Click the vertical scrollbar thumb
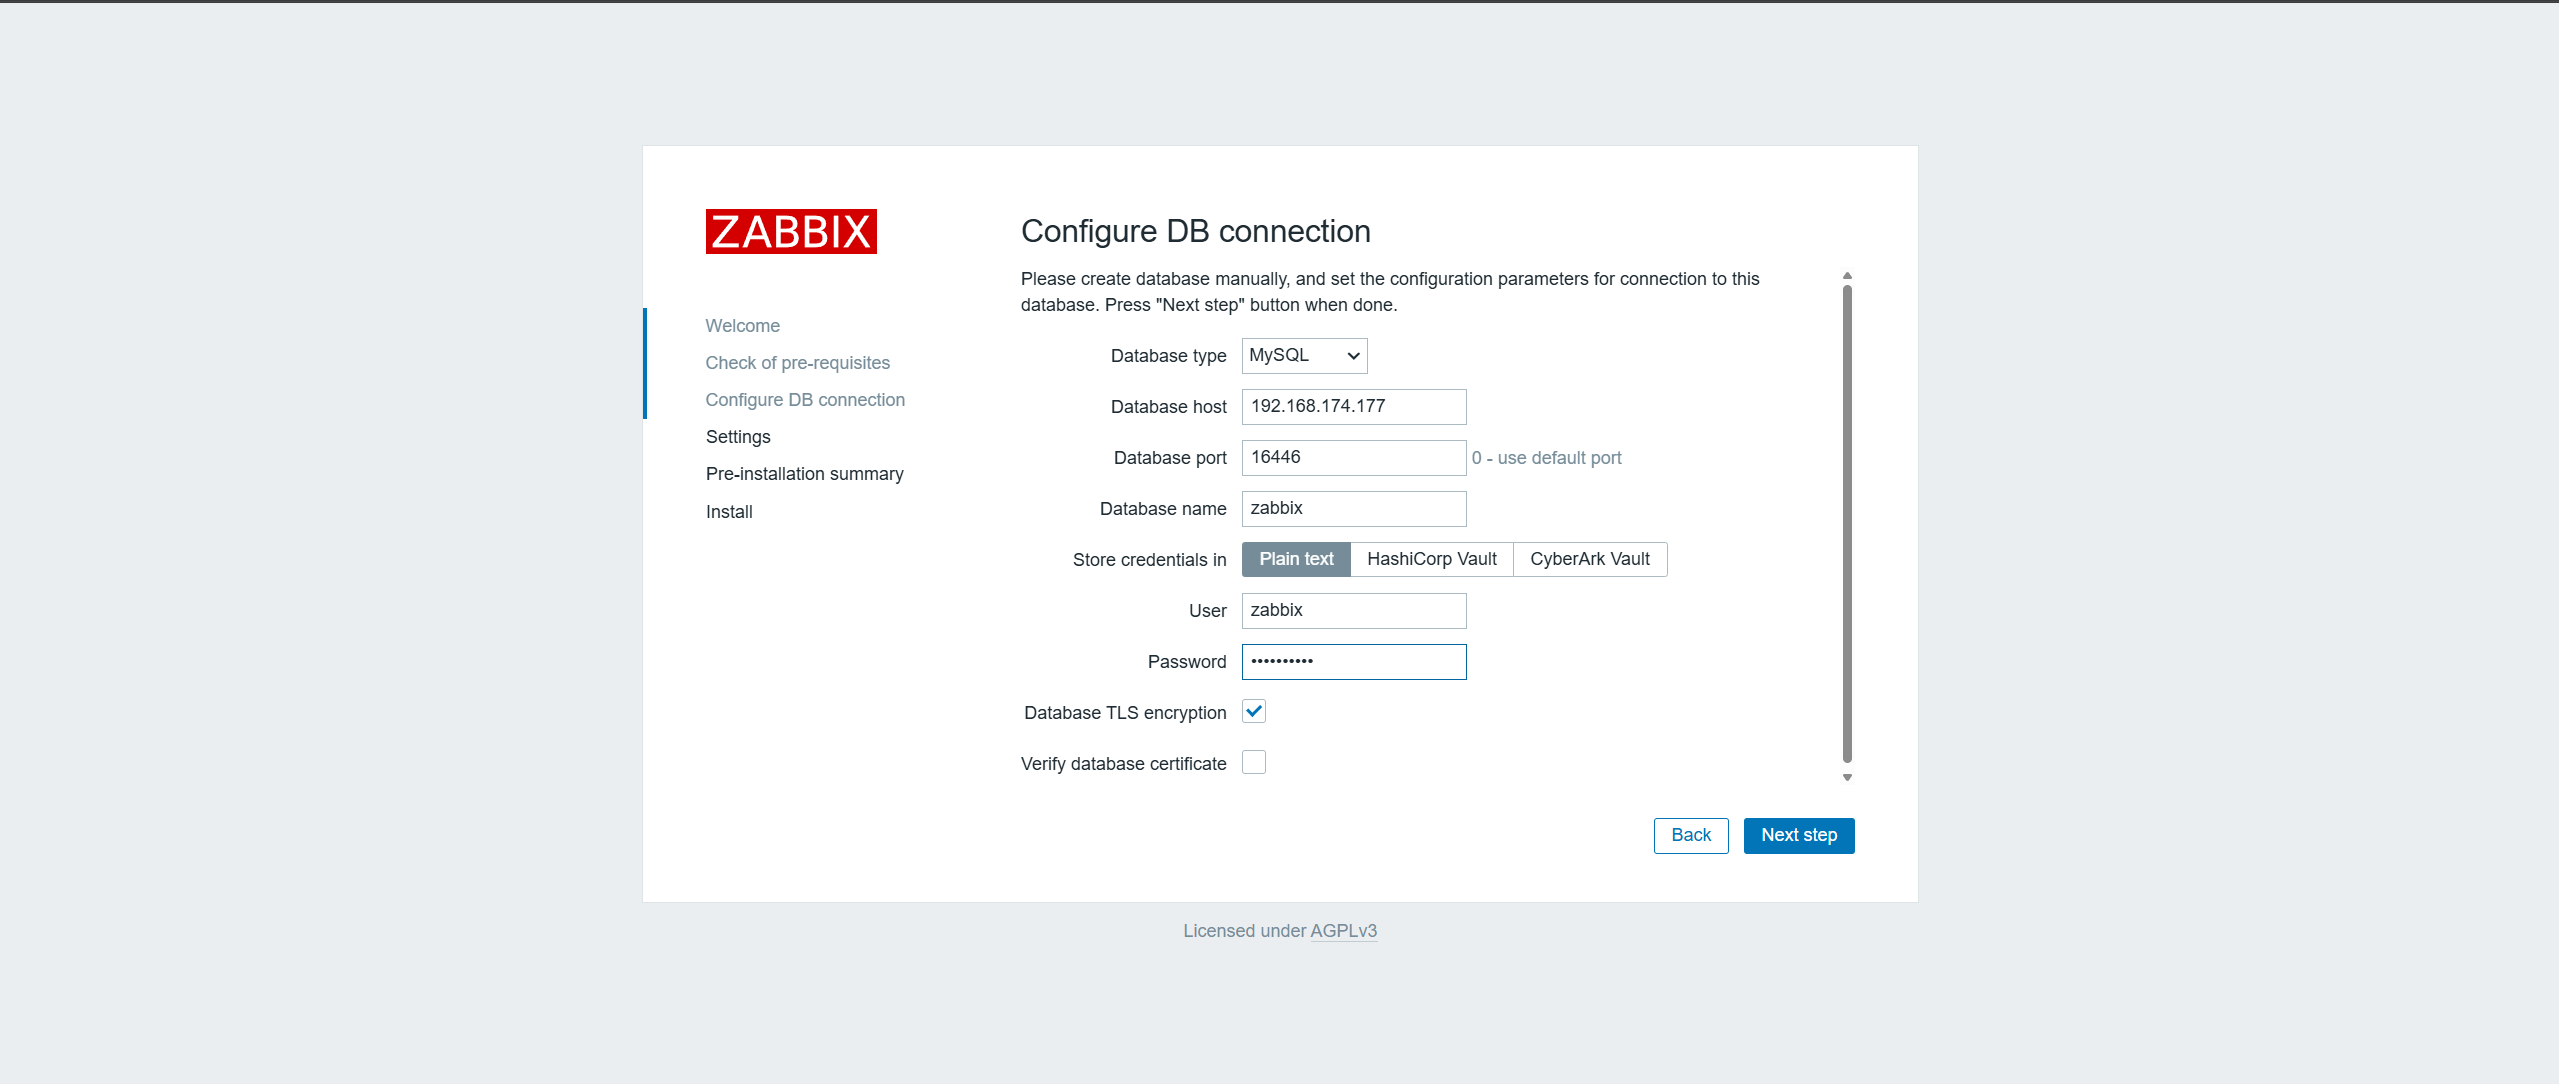 1847,525
